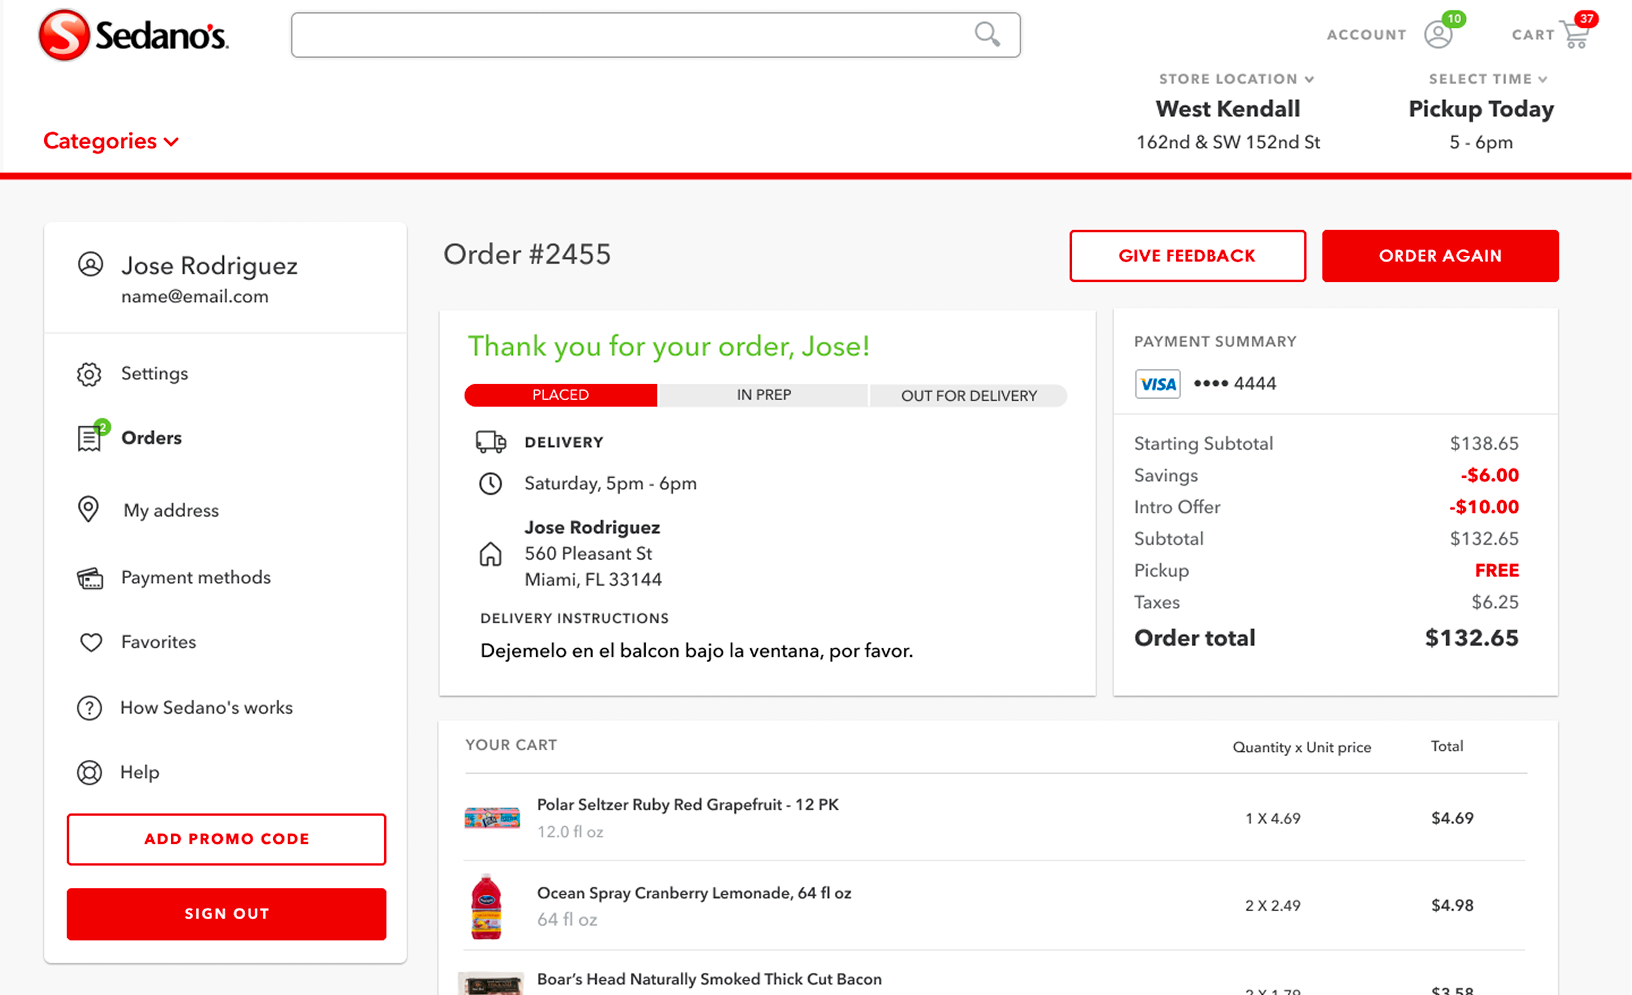This screenshot has width=1632, height=995.
Task: Open the Help page
Action: pyautogui.click(x=139, y=772)
